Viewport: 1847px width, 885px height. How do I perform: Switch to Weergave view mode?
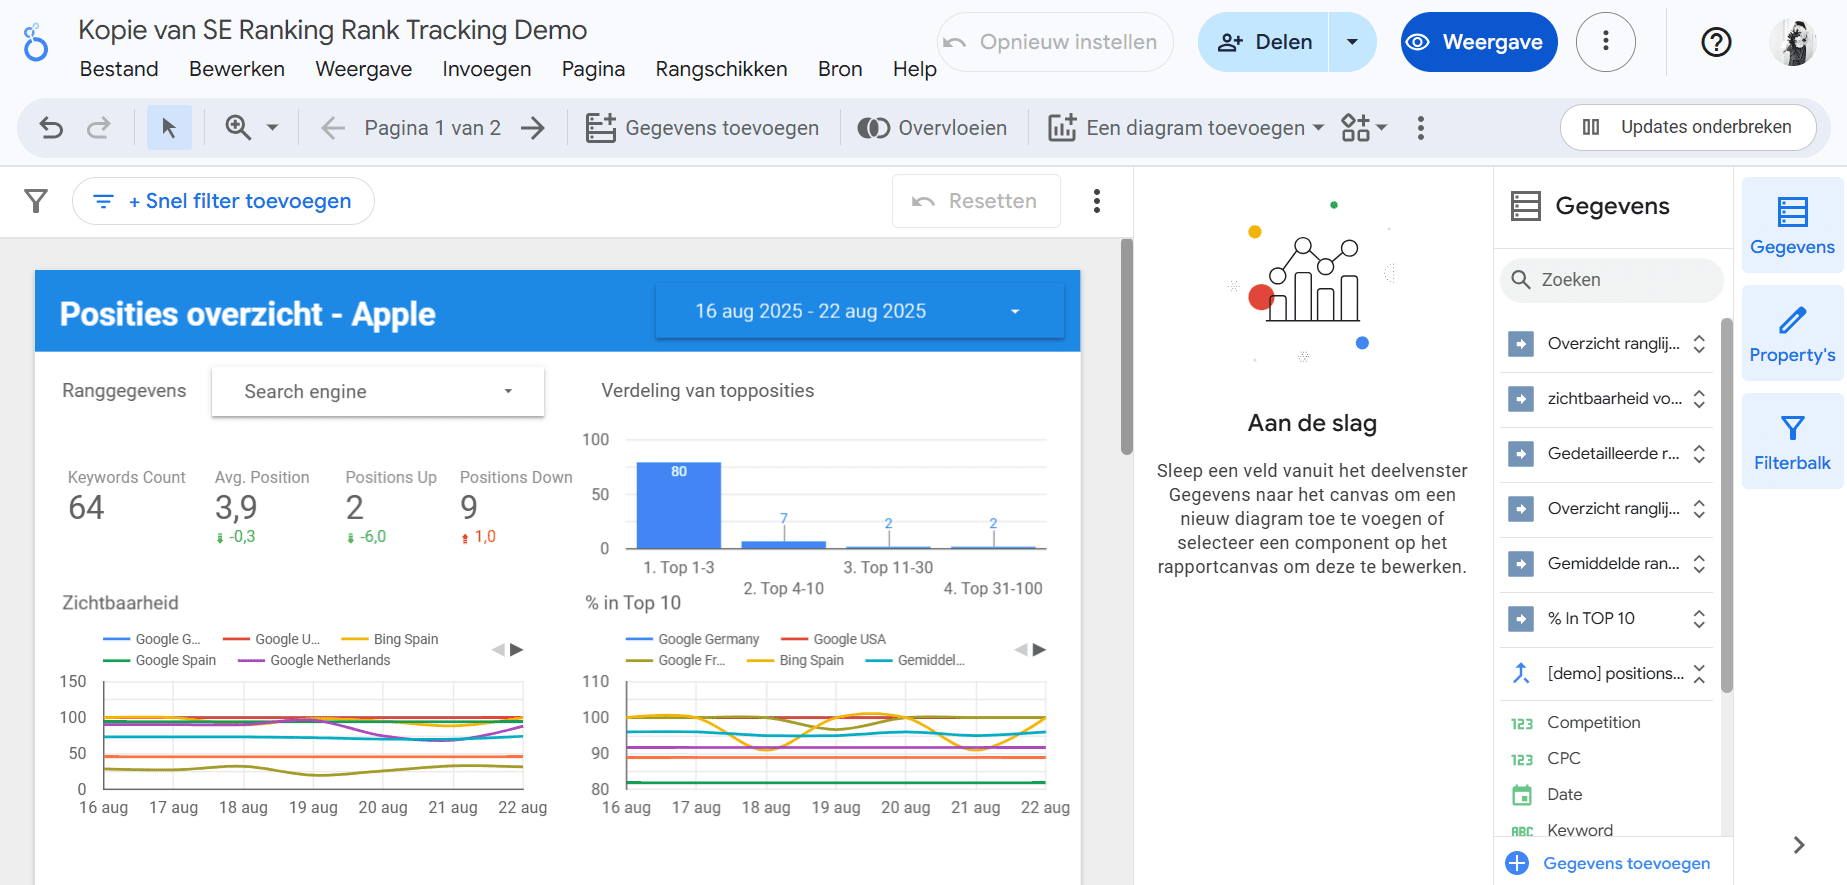(x=1479, y=42)
